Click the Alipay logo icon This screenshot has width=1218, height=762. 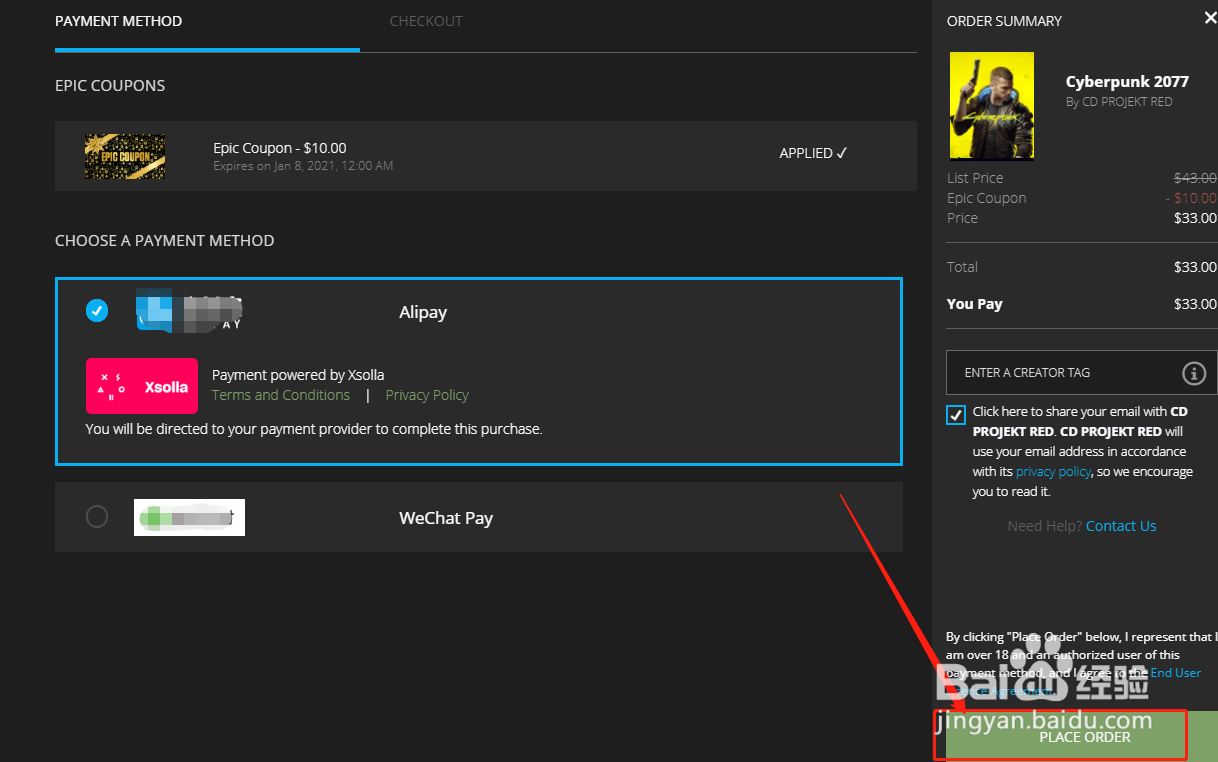tap(190, 311)
